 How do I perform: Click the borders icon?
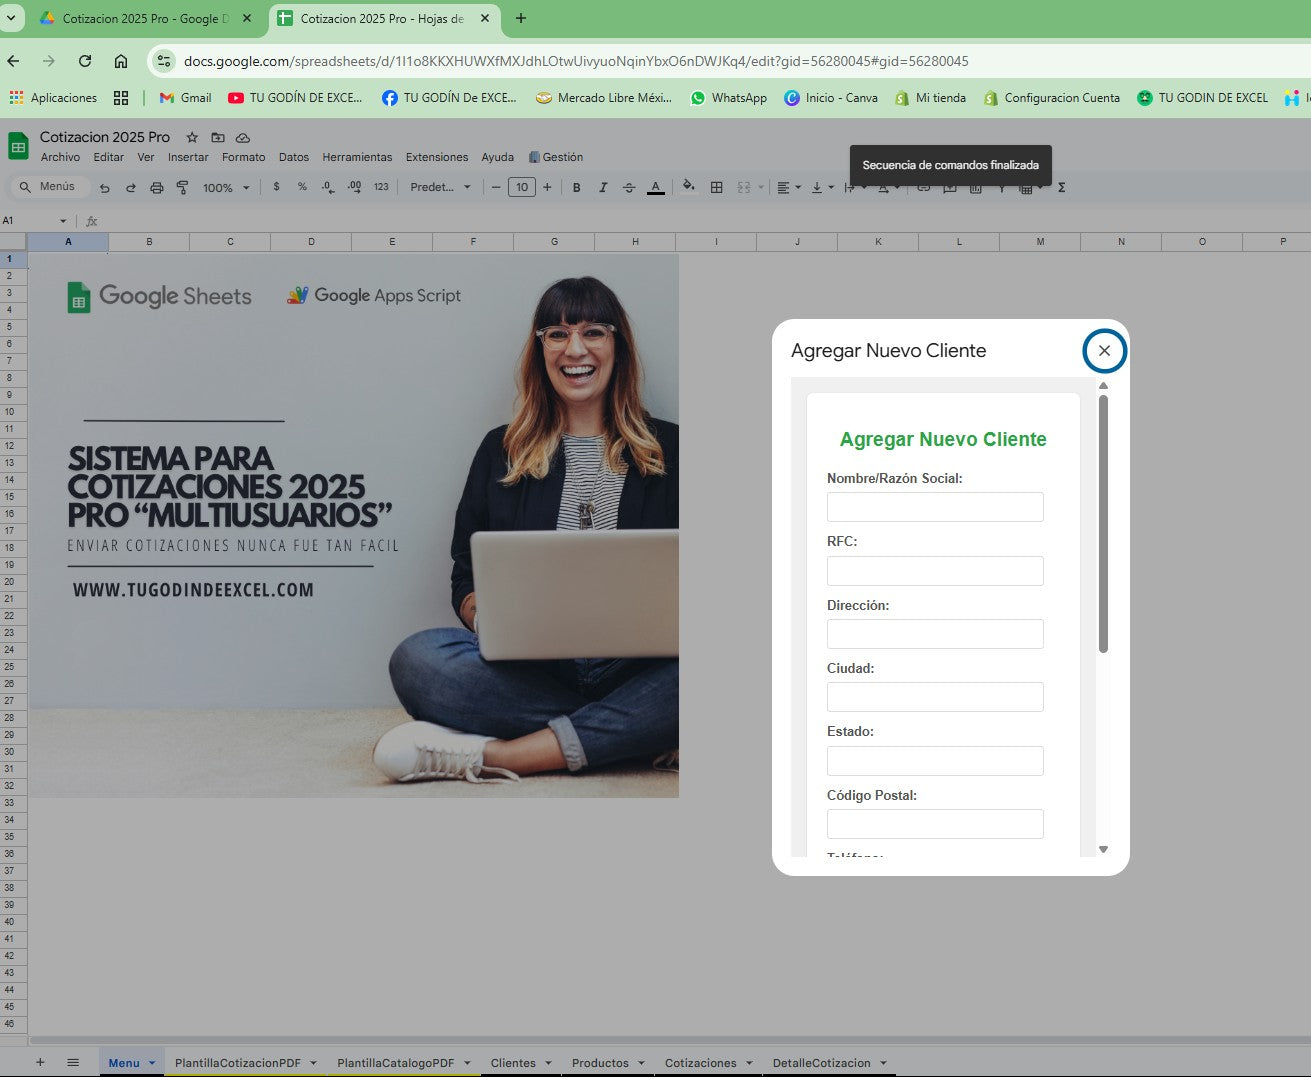(x=716, y=187)
